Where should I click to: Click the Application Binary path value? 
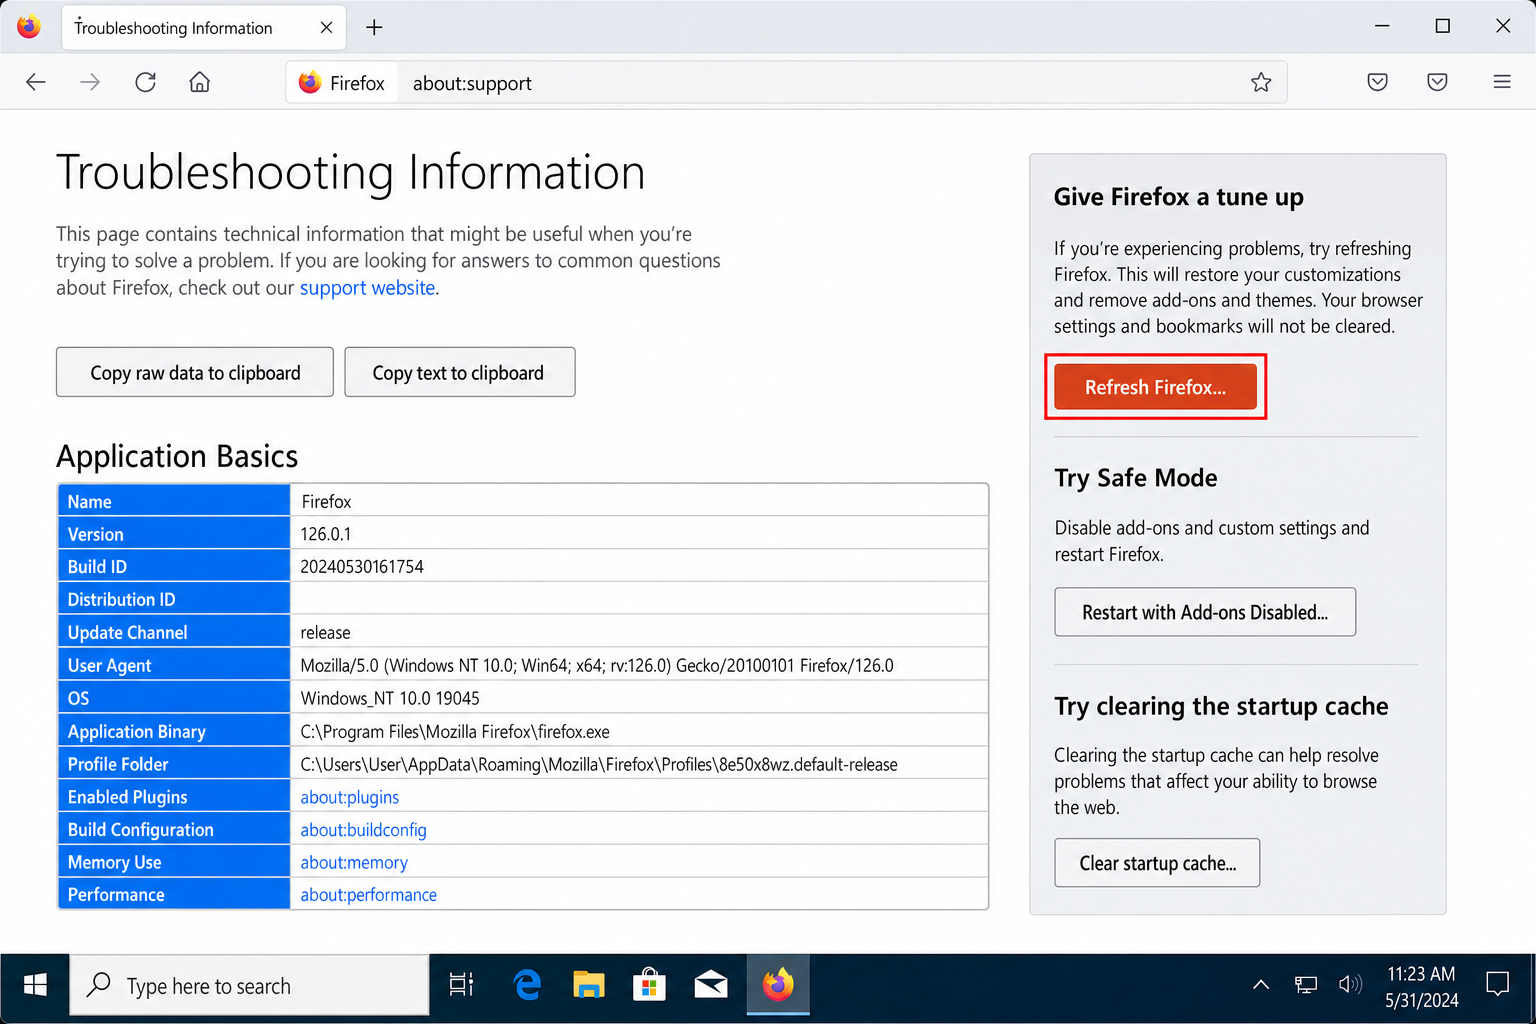455,732
